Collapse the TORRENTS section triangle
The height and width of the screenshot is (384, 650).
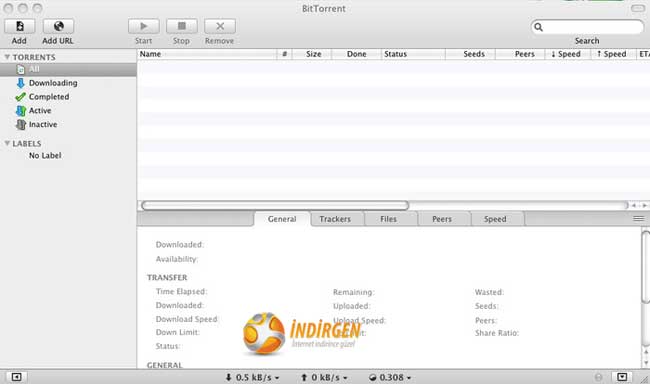click(x=7, y=57)
